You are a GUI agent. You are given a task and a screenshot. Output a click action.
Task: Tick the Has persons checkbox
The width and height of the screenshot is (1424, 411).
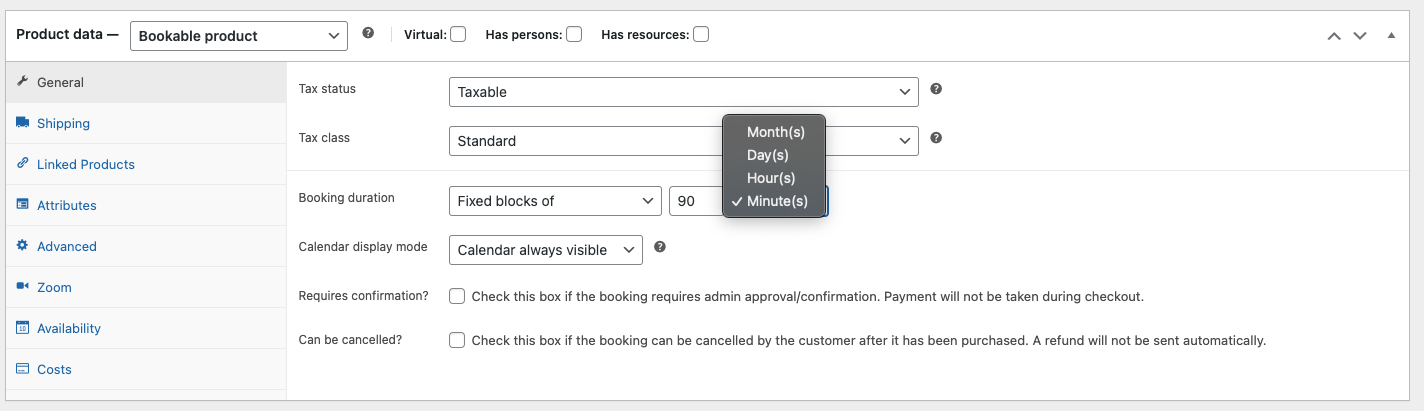[574, 34]
